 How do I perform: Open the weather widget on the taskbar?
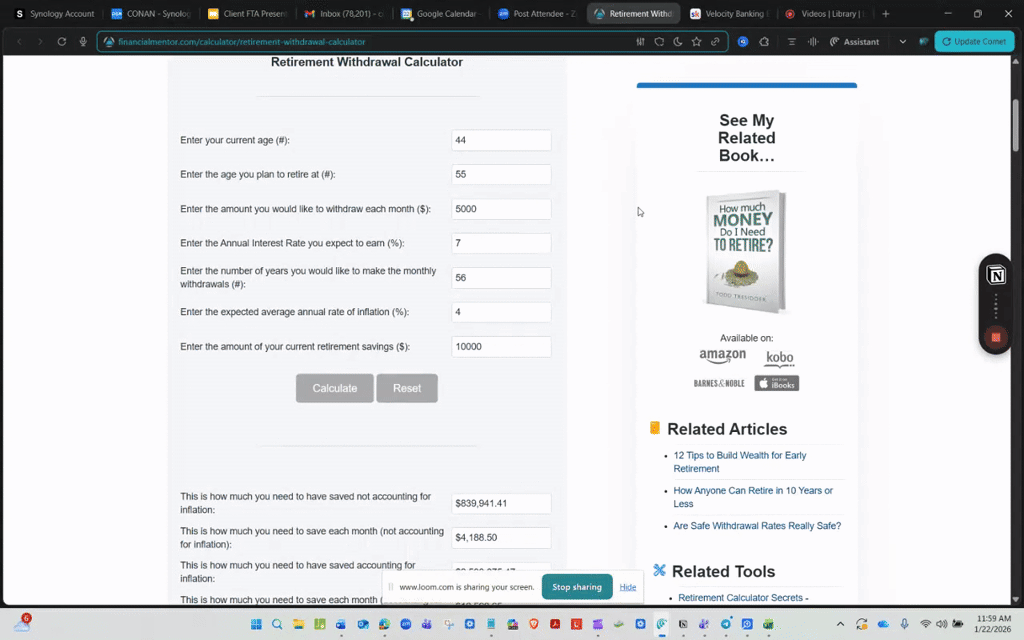coord(22,623)
